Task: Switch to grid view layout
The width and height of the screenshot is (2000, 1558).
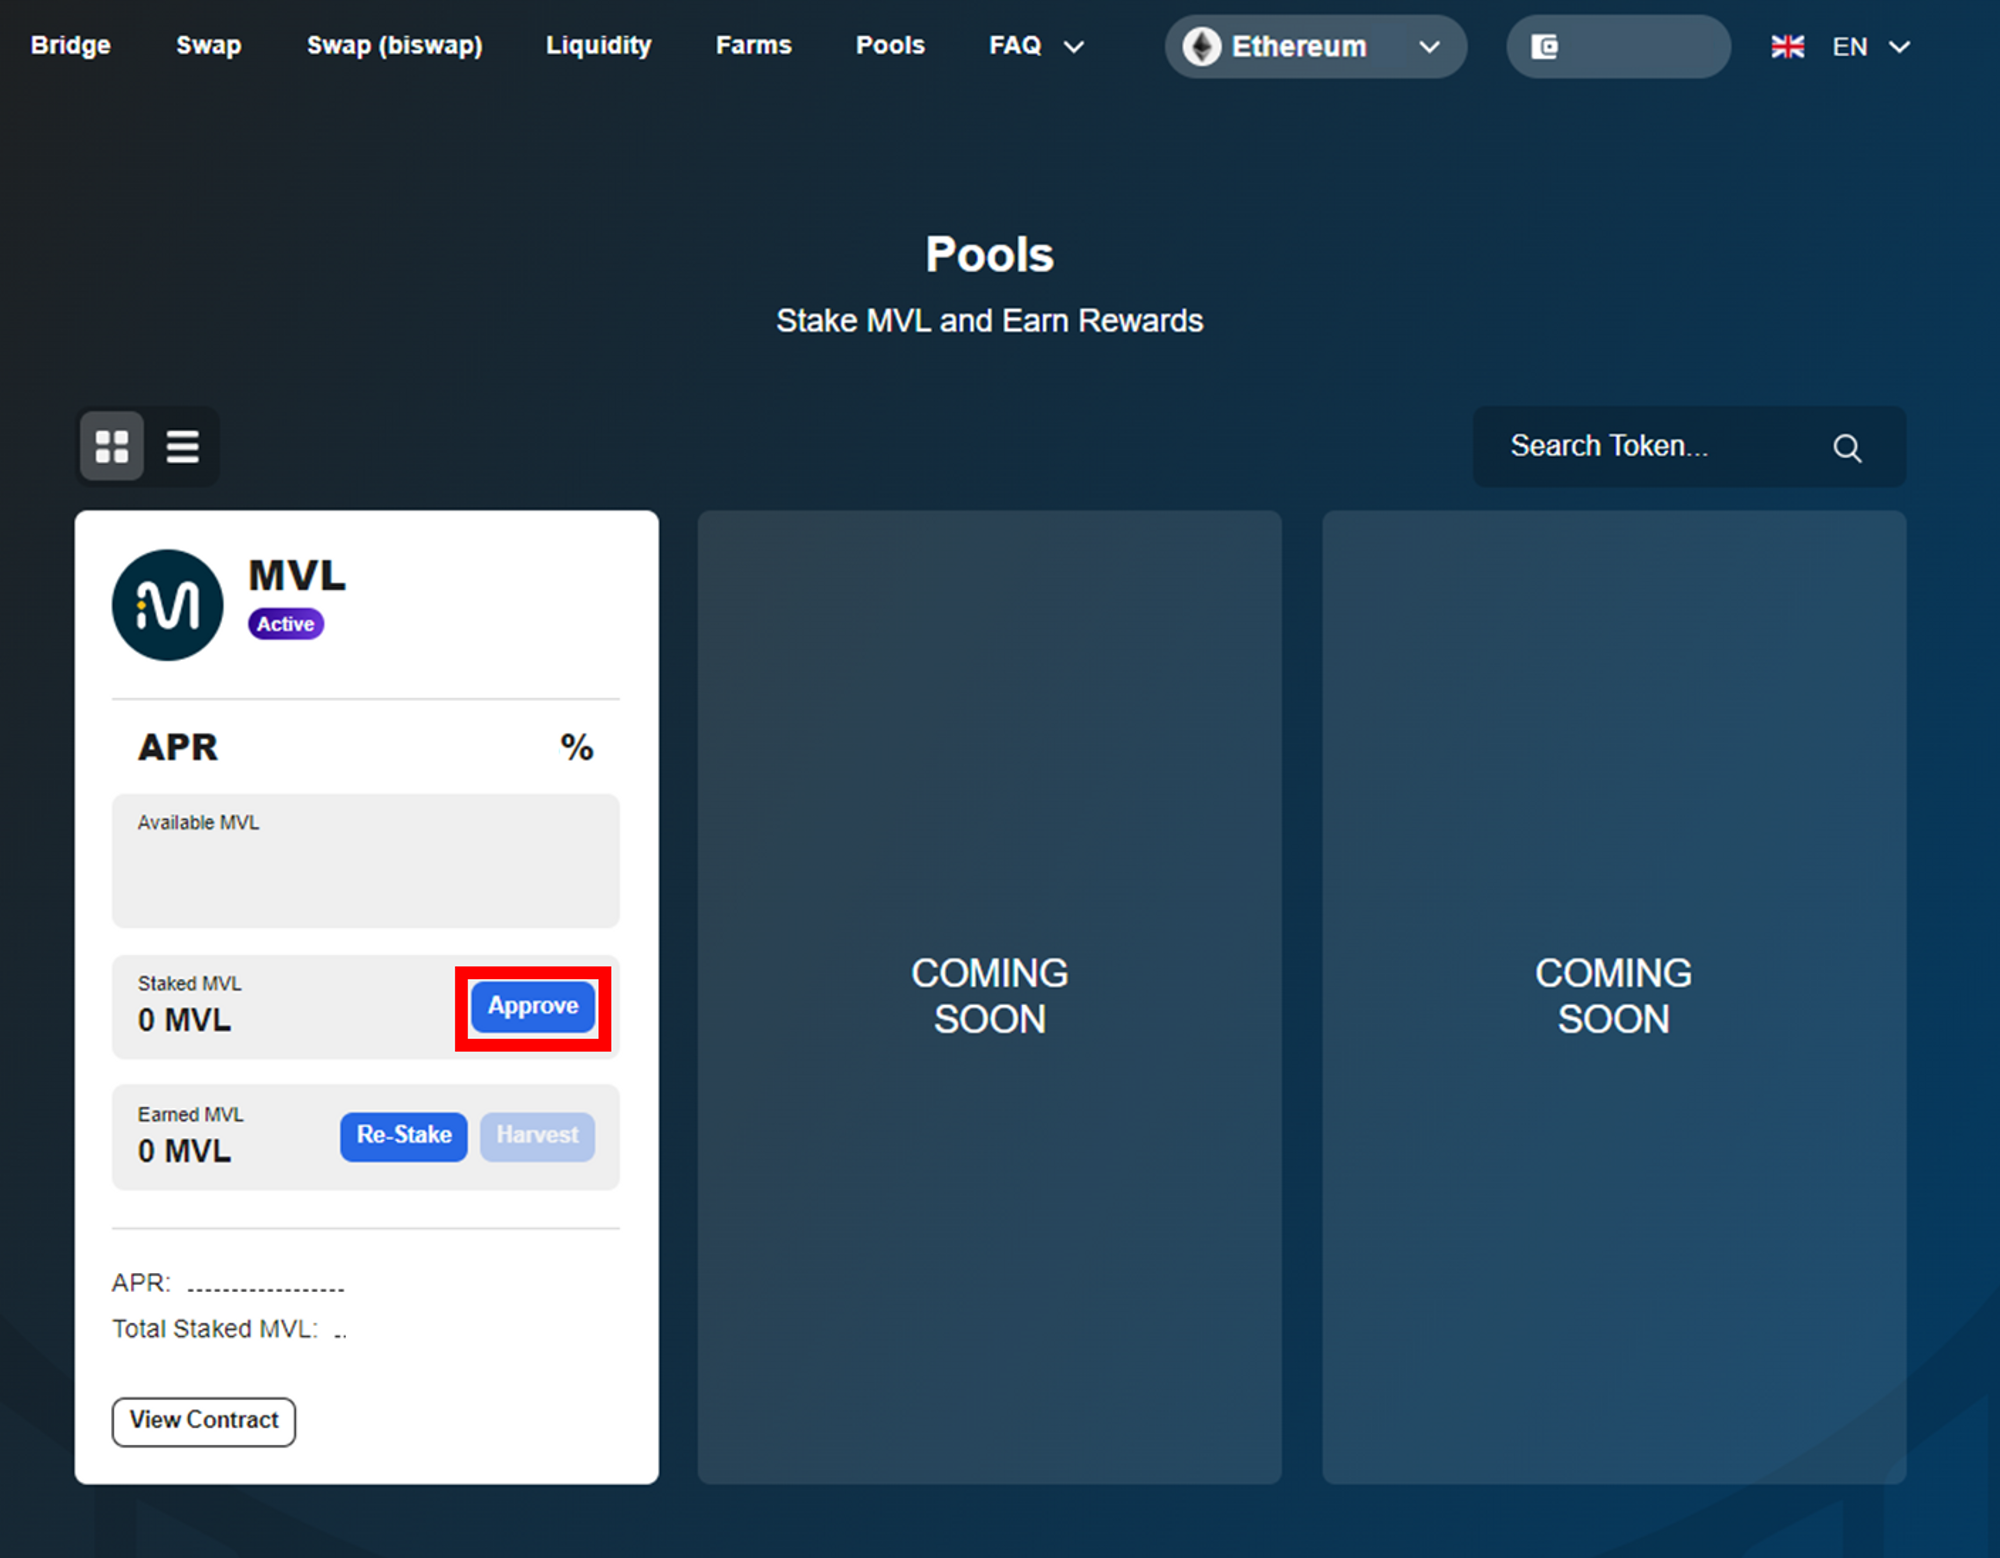Action: 112,446
